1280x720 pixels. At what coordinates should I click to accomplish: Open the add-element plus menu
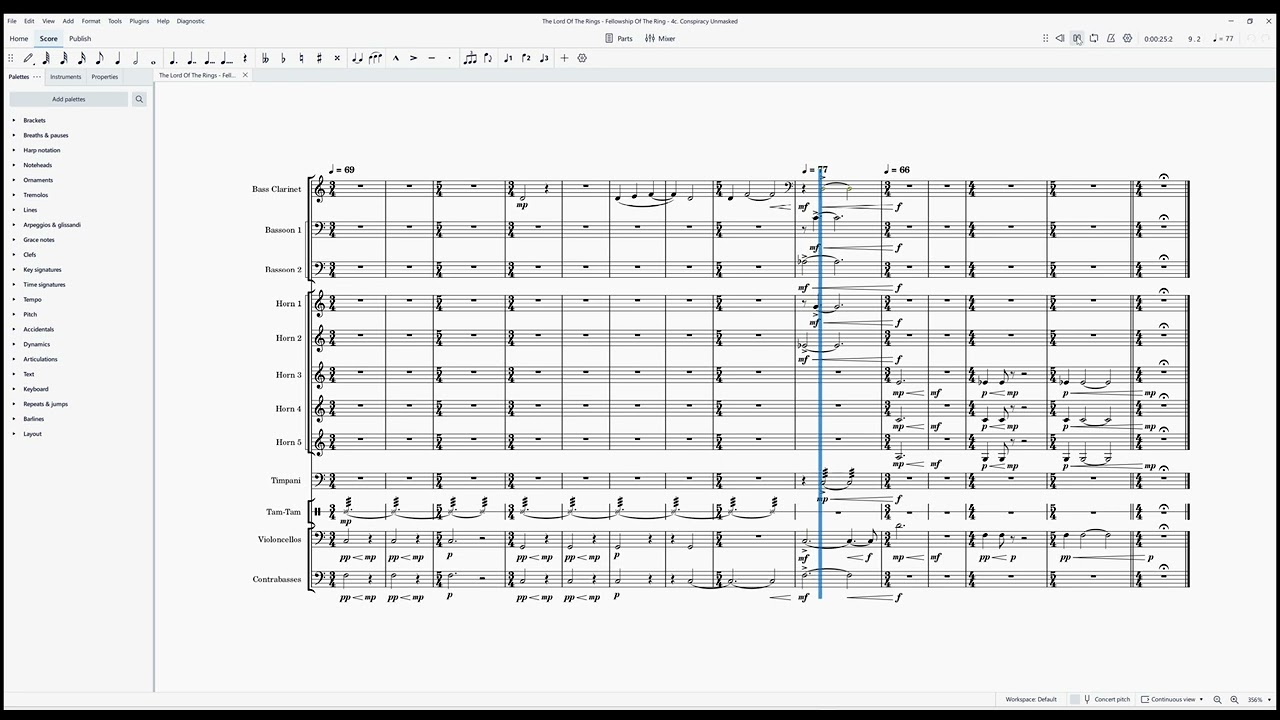pyautogui.click(x=564, y=58)
